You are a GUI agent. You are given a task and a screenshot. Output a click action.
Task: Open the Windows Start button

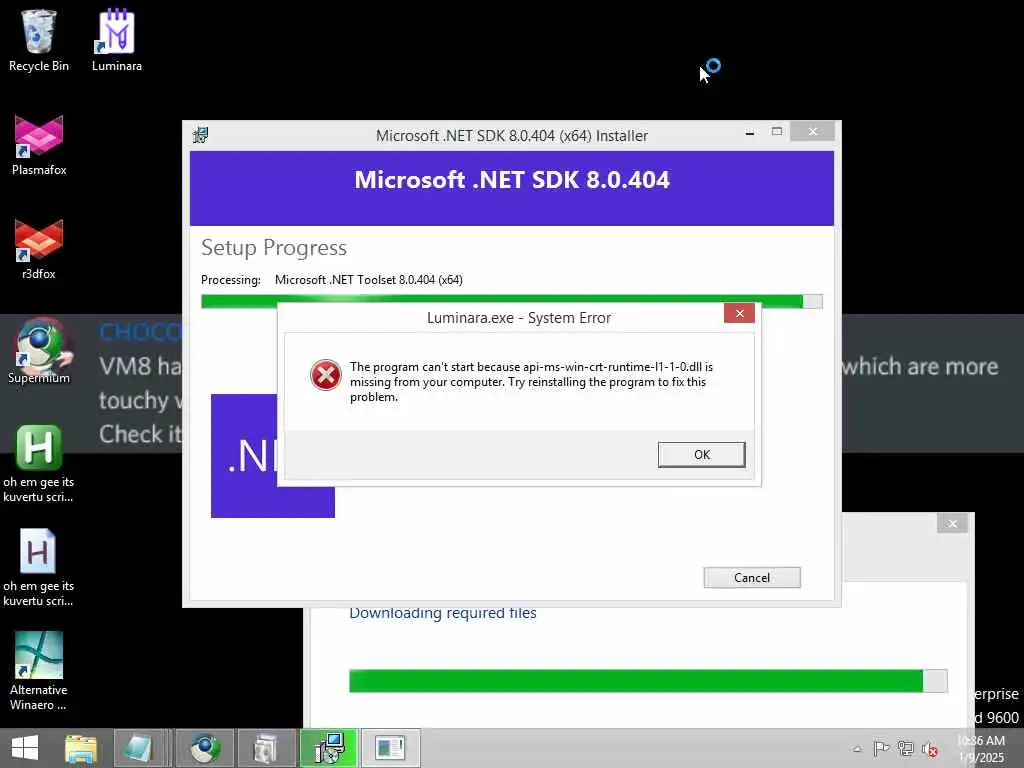(x=25, y=748)
